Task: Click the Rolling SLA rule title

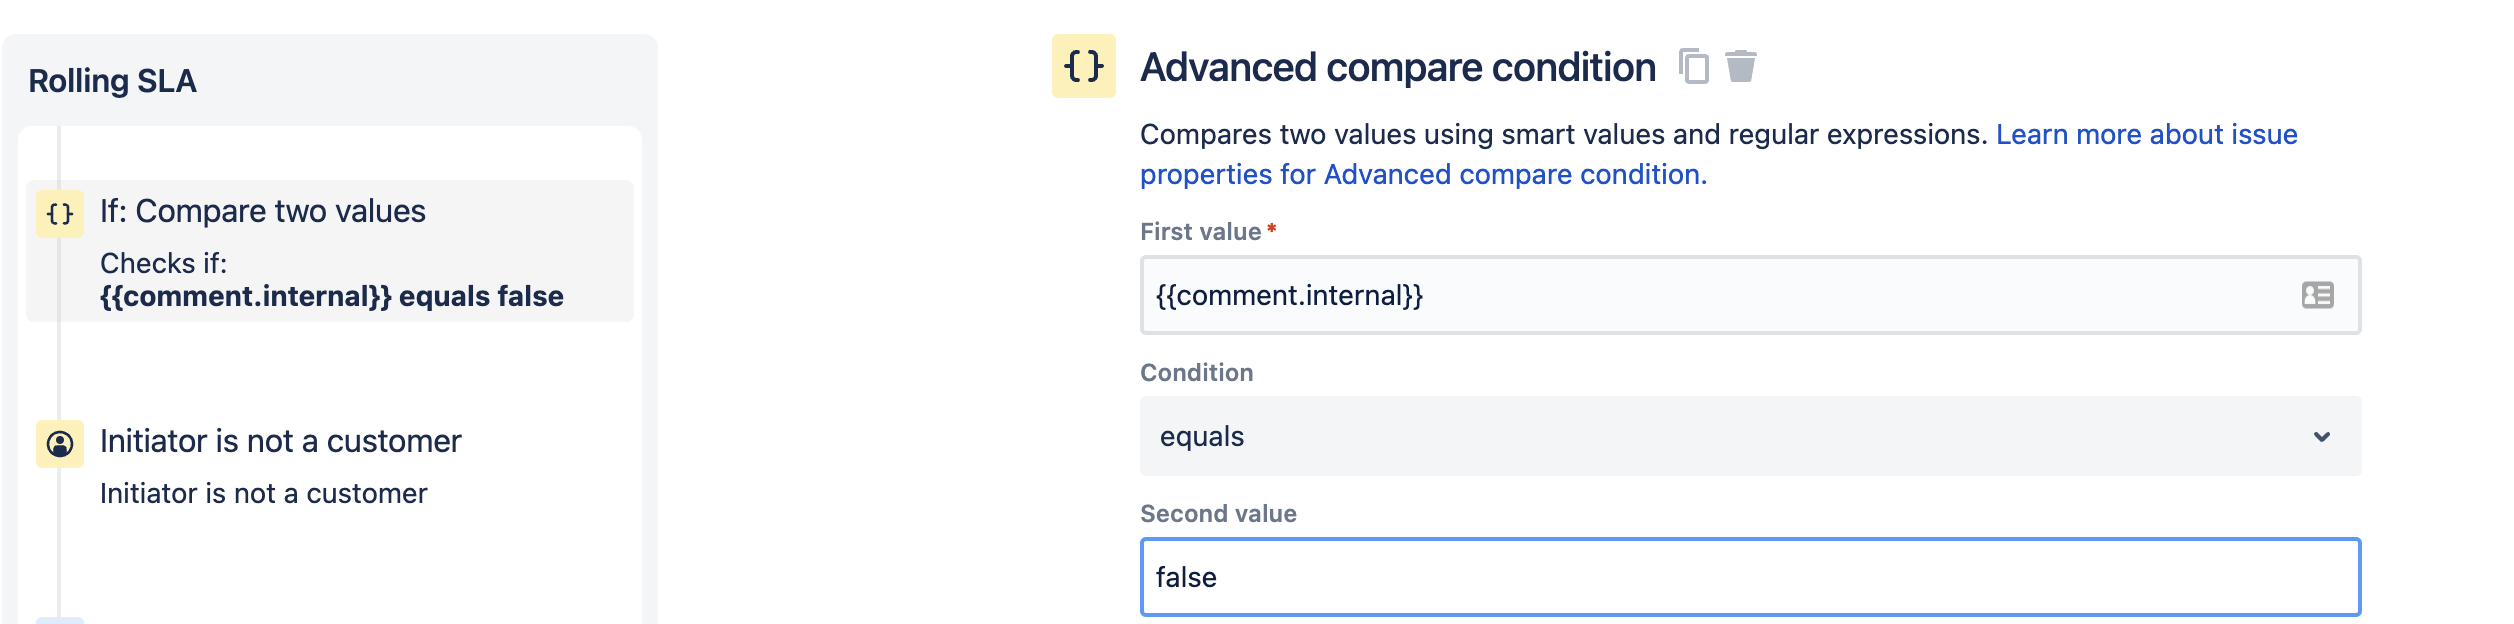Action: (112, 81)
